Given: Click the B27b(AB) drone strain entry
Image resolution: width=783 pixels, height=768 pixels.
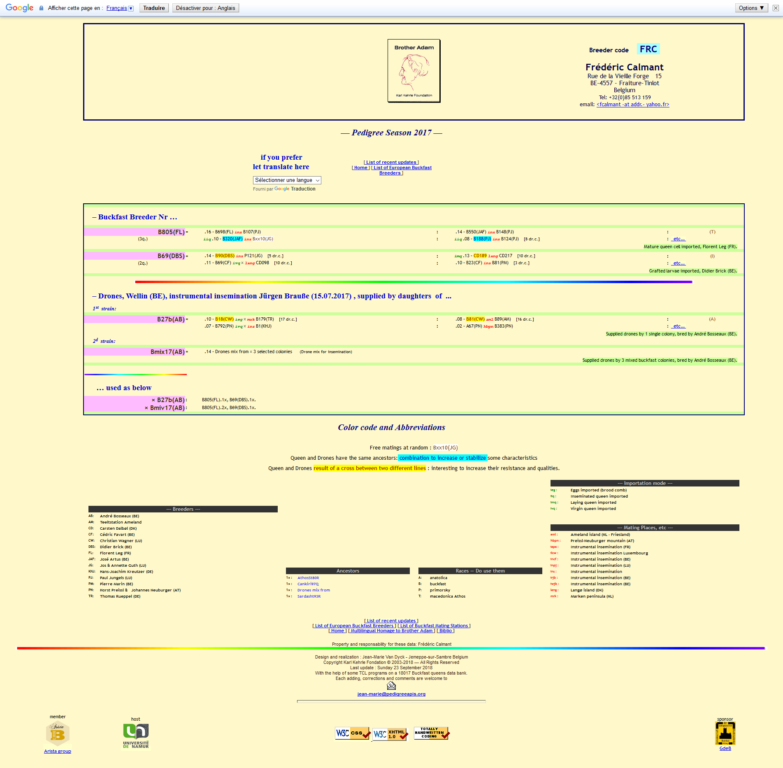Looking at the screenshot, I should point(171,319).
